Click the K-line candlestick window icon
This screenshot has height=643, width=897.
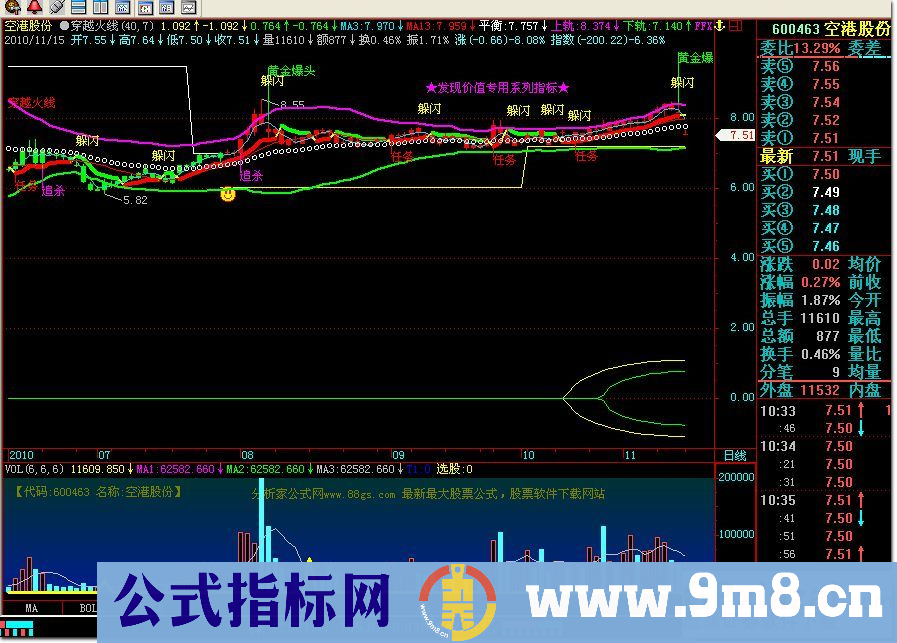point(145,7)
